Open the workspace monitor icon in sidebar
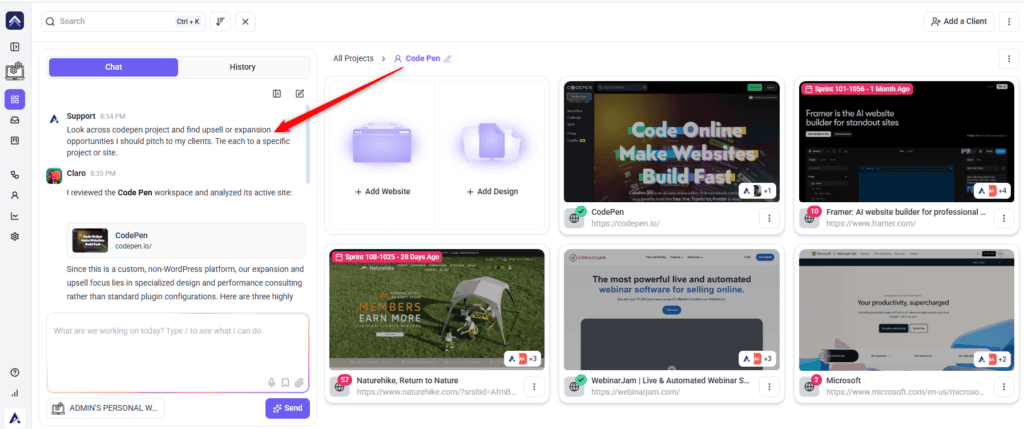 click(14, 71)
